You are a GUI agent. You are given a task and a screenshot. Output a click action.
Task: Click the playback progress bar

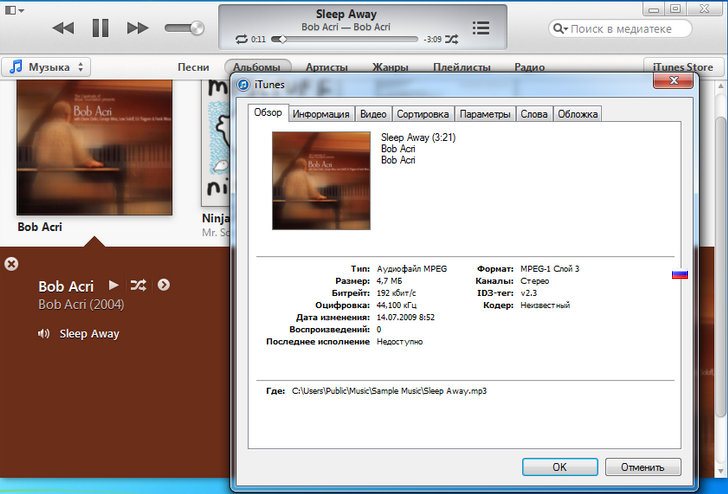344,39
